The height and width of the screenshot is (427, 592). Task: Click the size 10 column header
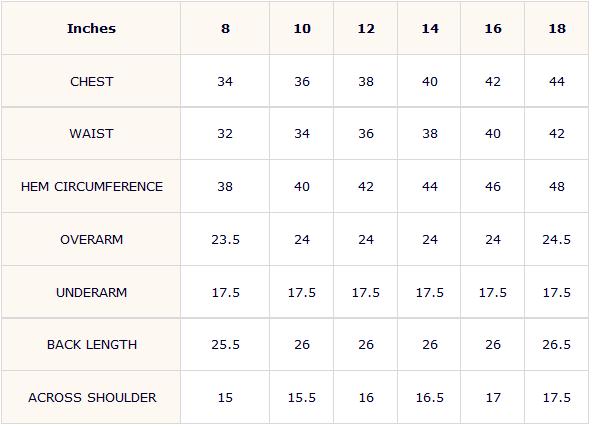coord(302,29)
